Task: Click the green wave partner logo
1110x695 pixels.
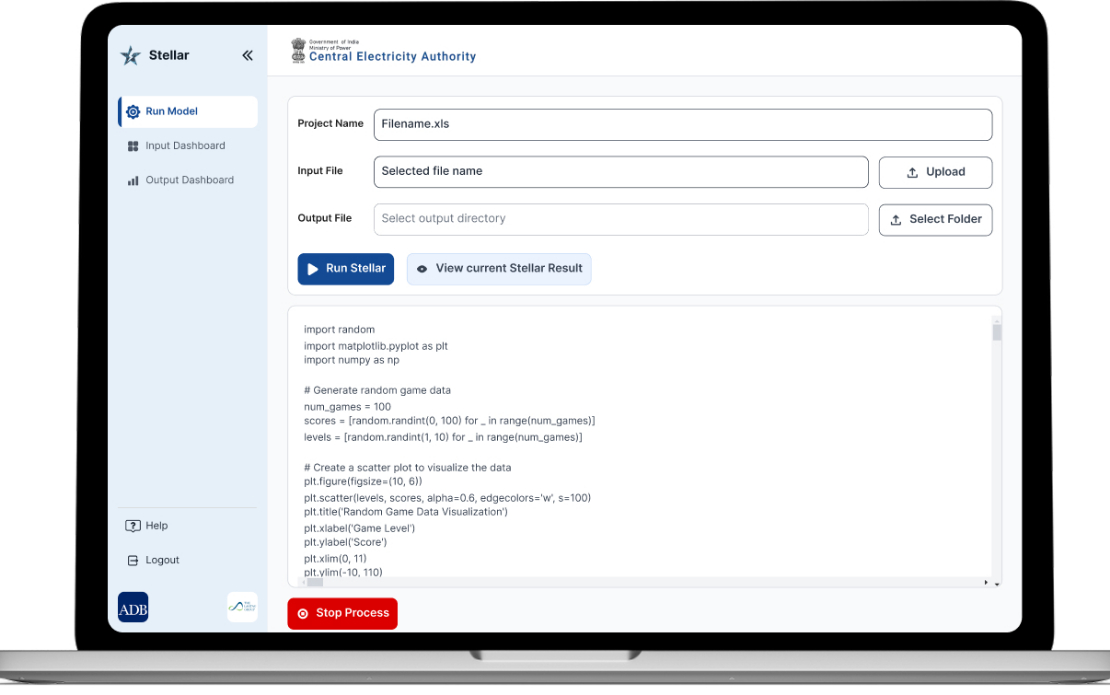Action: point(242,607)
